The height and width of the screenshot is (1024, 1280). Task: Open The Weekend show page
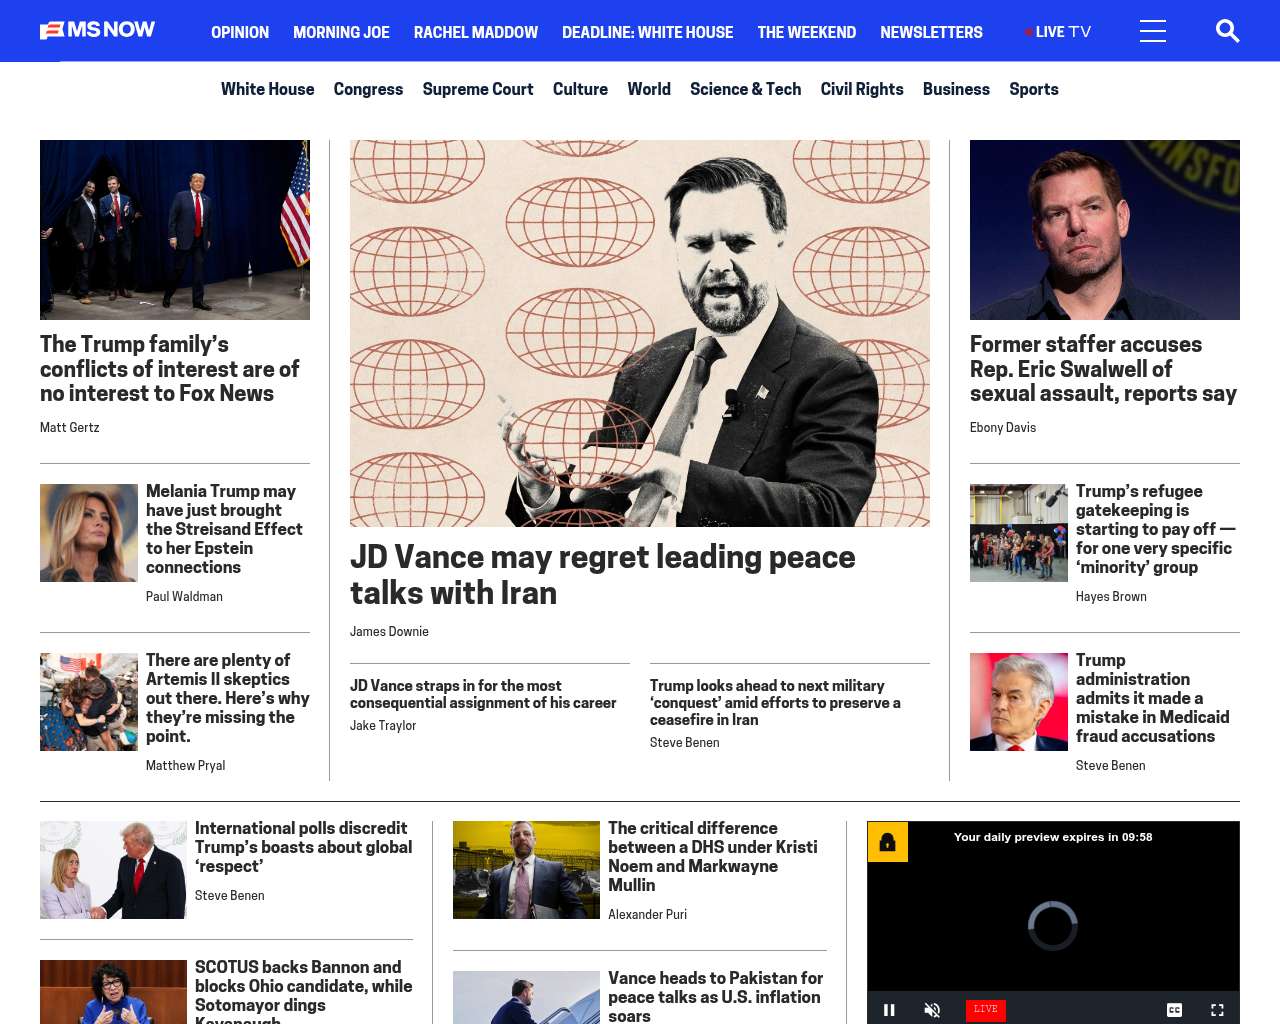click(x=807, y=32)
